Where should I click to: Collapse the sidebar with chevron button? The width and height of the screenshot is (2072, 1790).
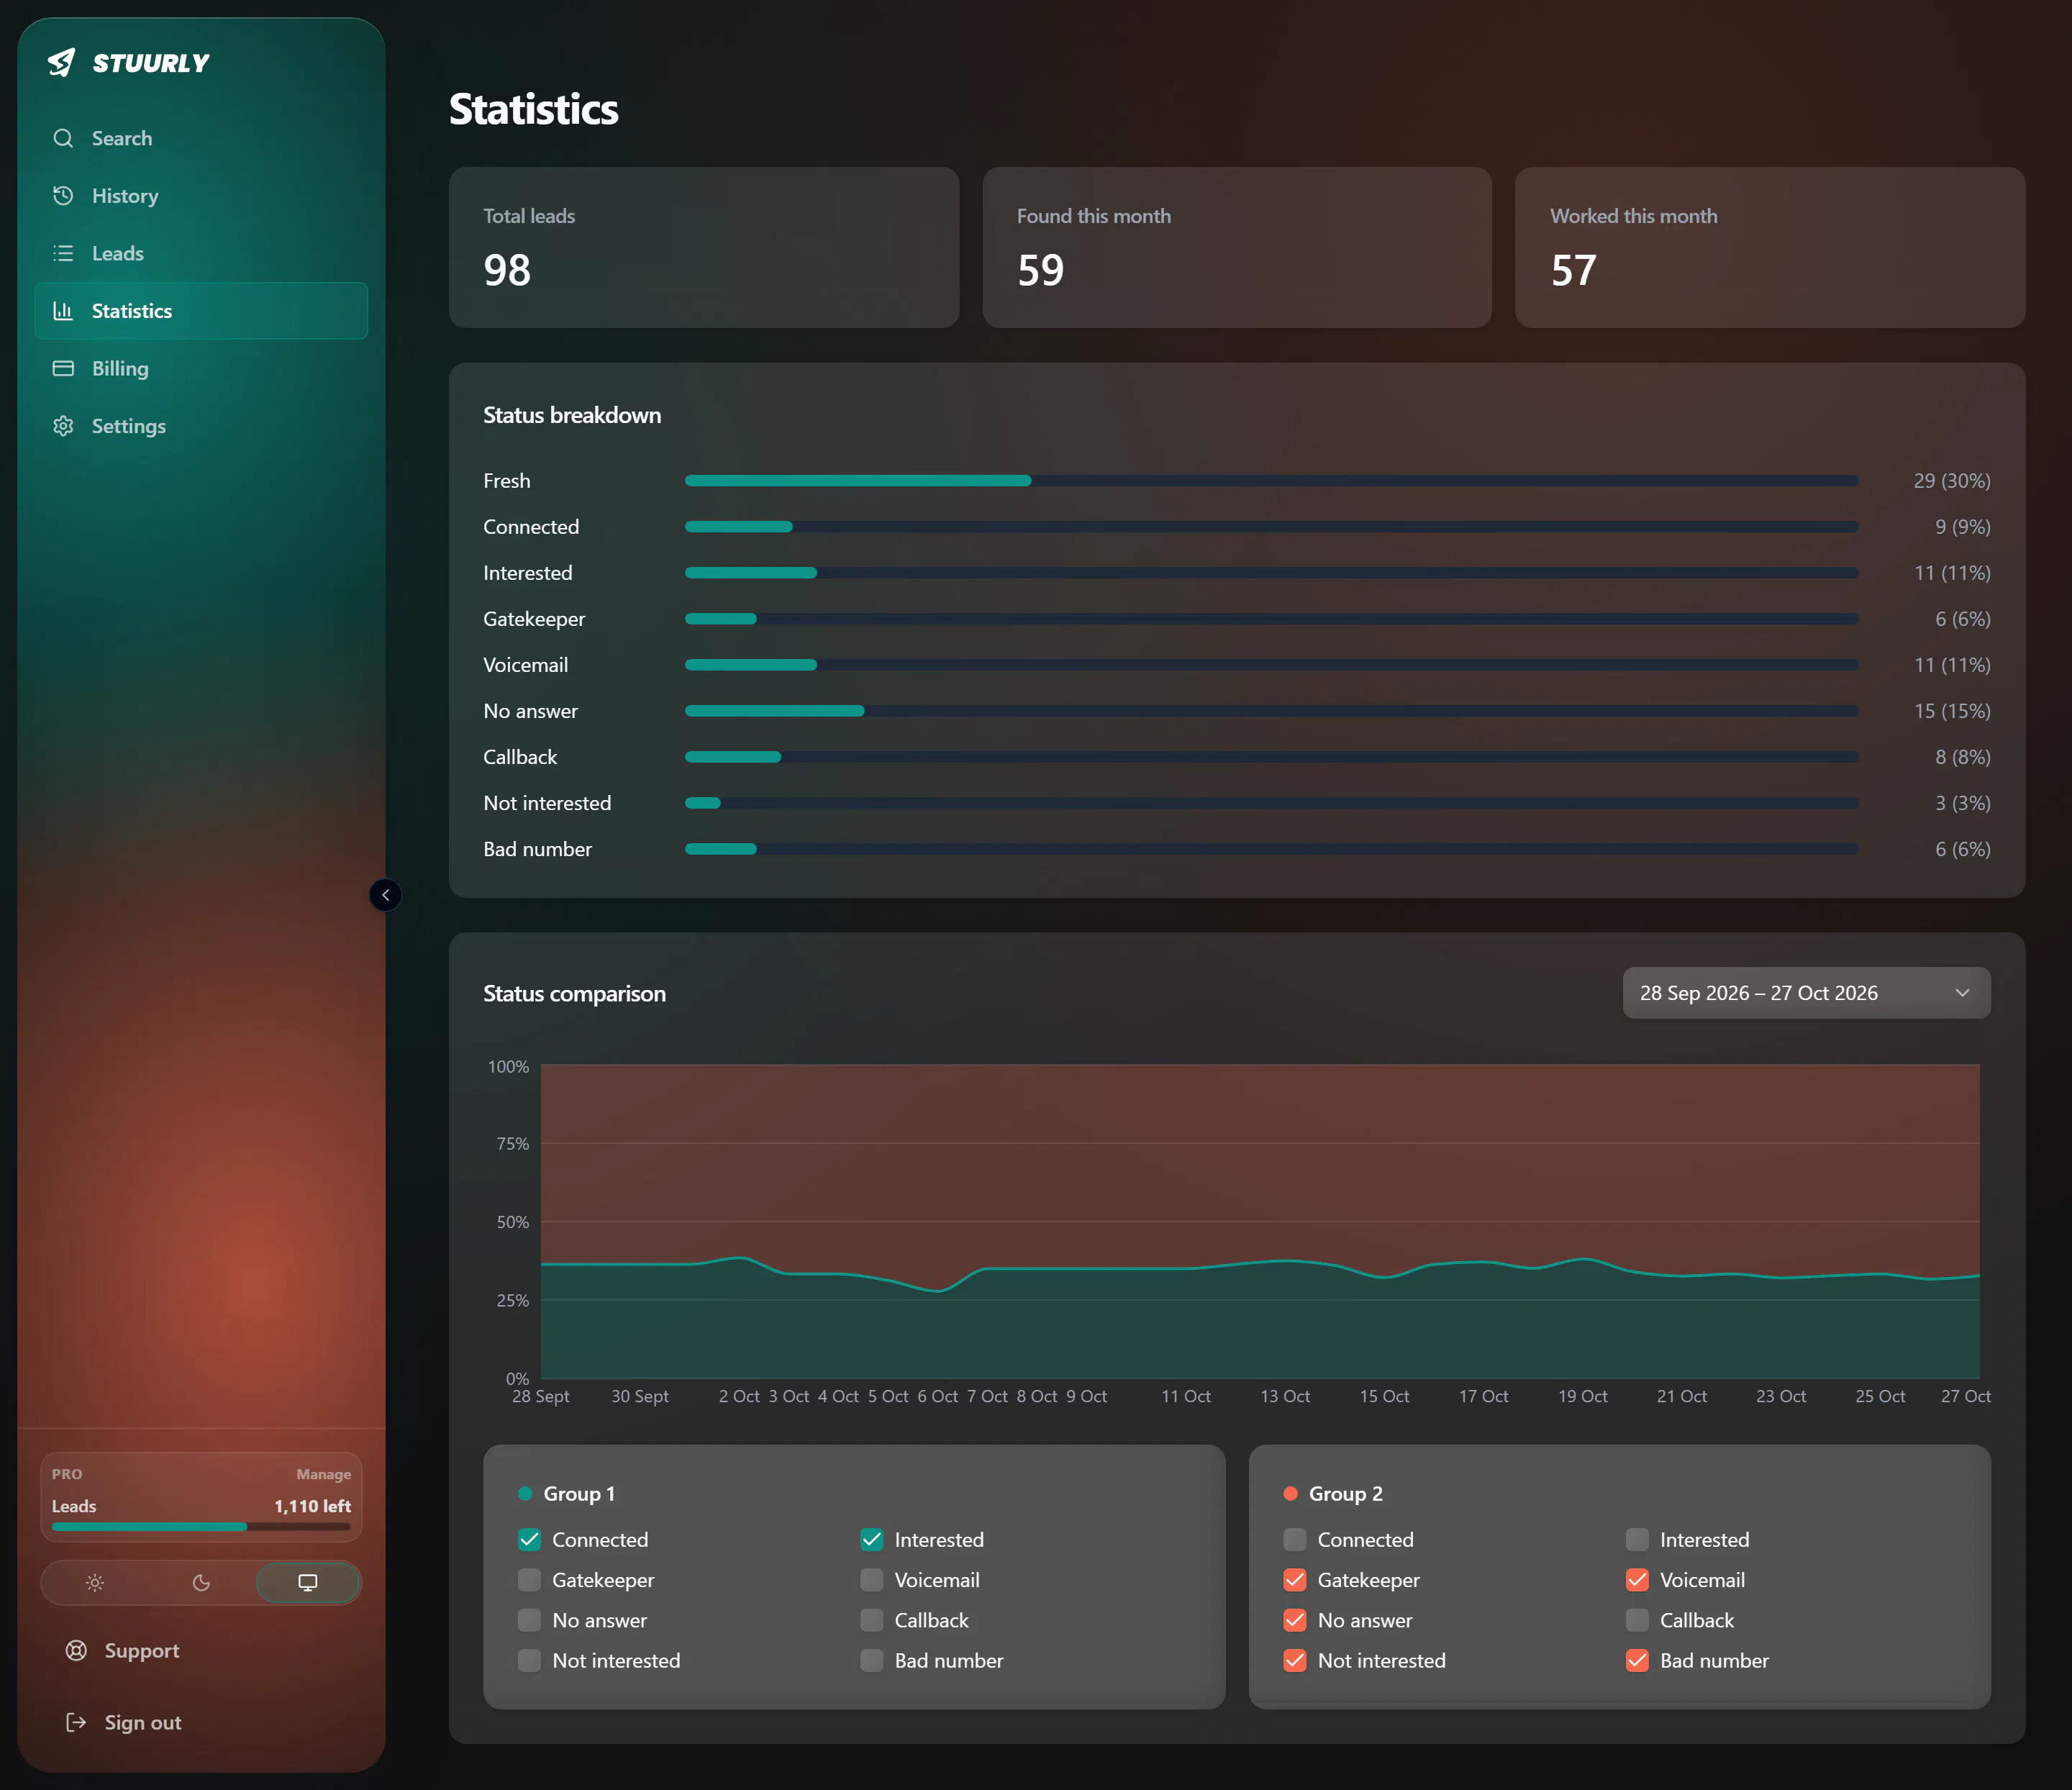point(385,895)
